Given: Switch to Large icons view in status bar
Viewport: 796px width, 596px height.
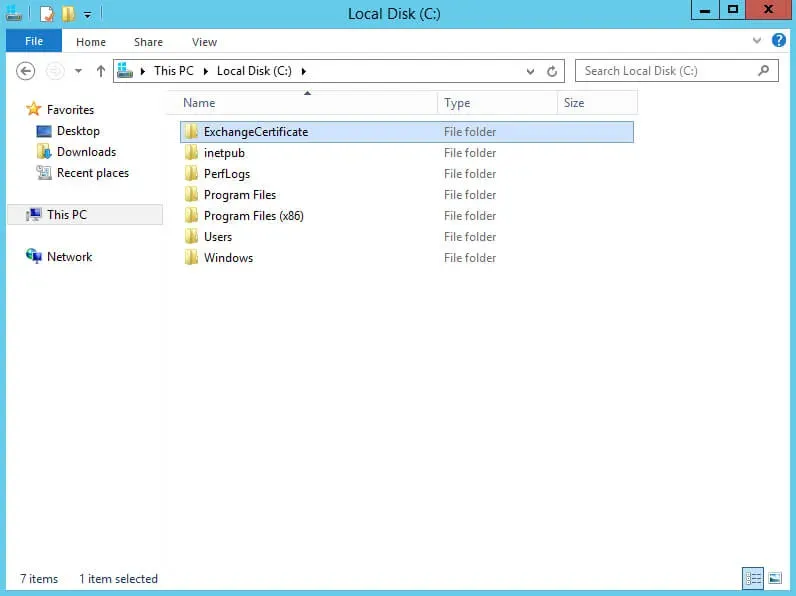Looking at the screenshot, I should 775,578.
